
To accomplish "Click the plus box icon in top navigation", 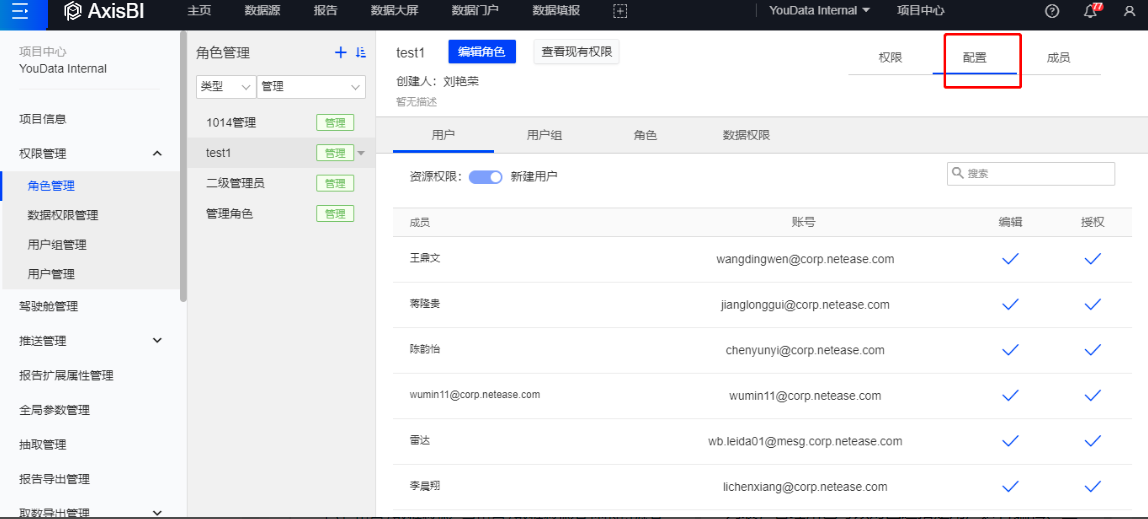I will point(620,11).
